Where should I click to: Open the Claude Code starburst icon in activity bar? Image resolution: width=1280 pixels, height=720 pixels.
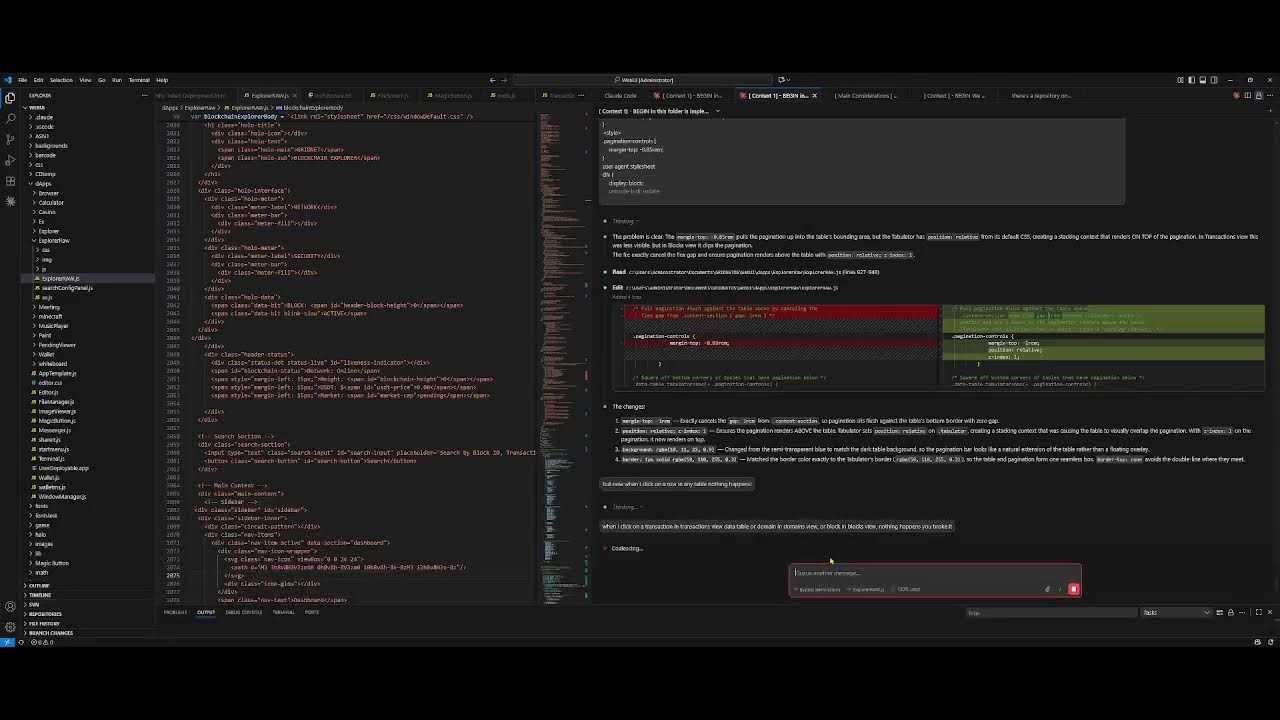[x=10, y=201]
